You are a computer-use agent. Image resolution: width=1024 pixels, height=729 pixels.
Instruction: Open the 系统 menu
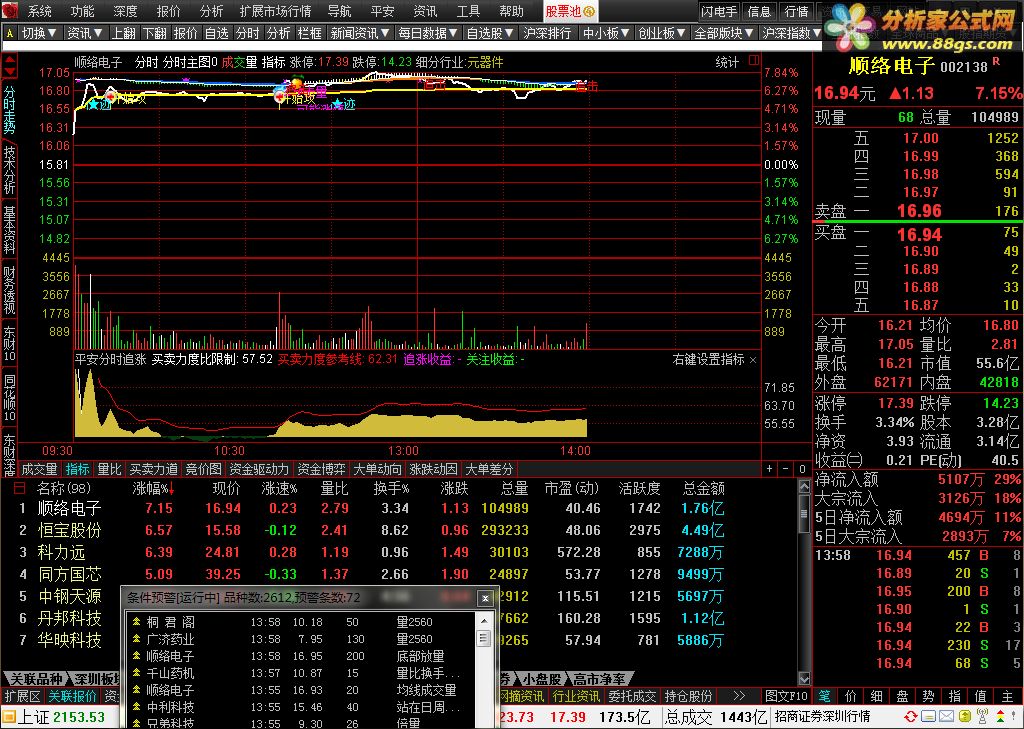pyautogui.click(x=40, y=11)
